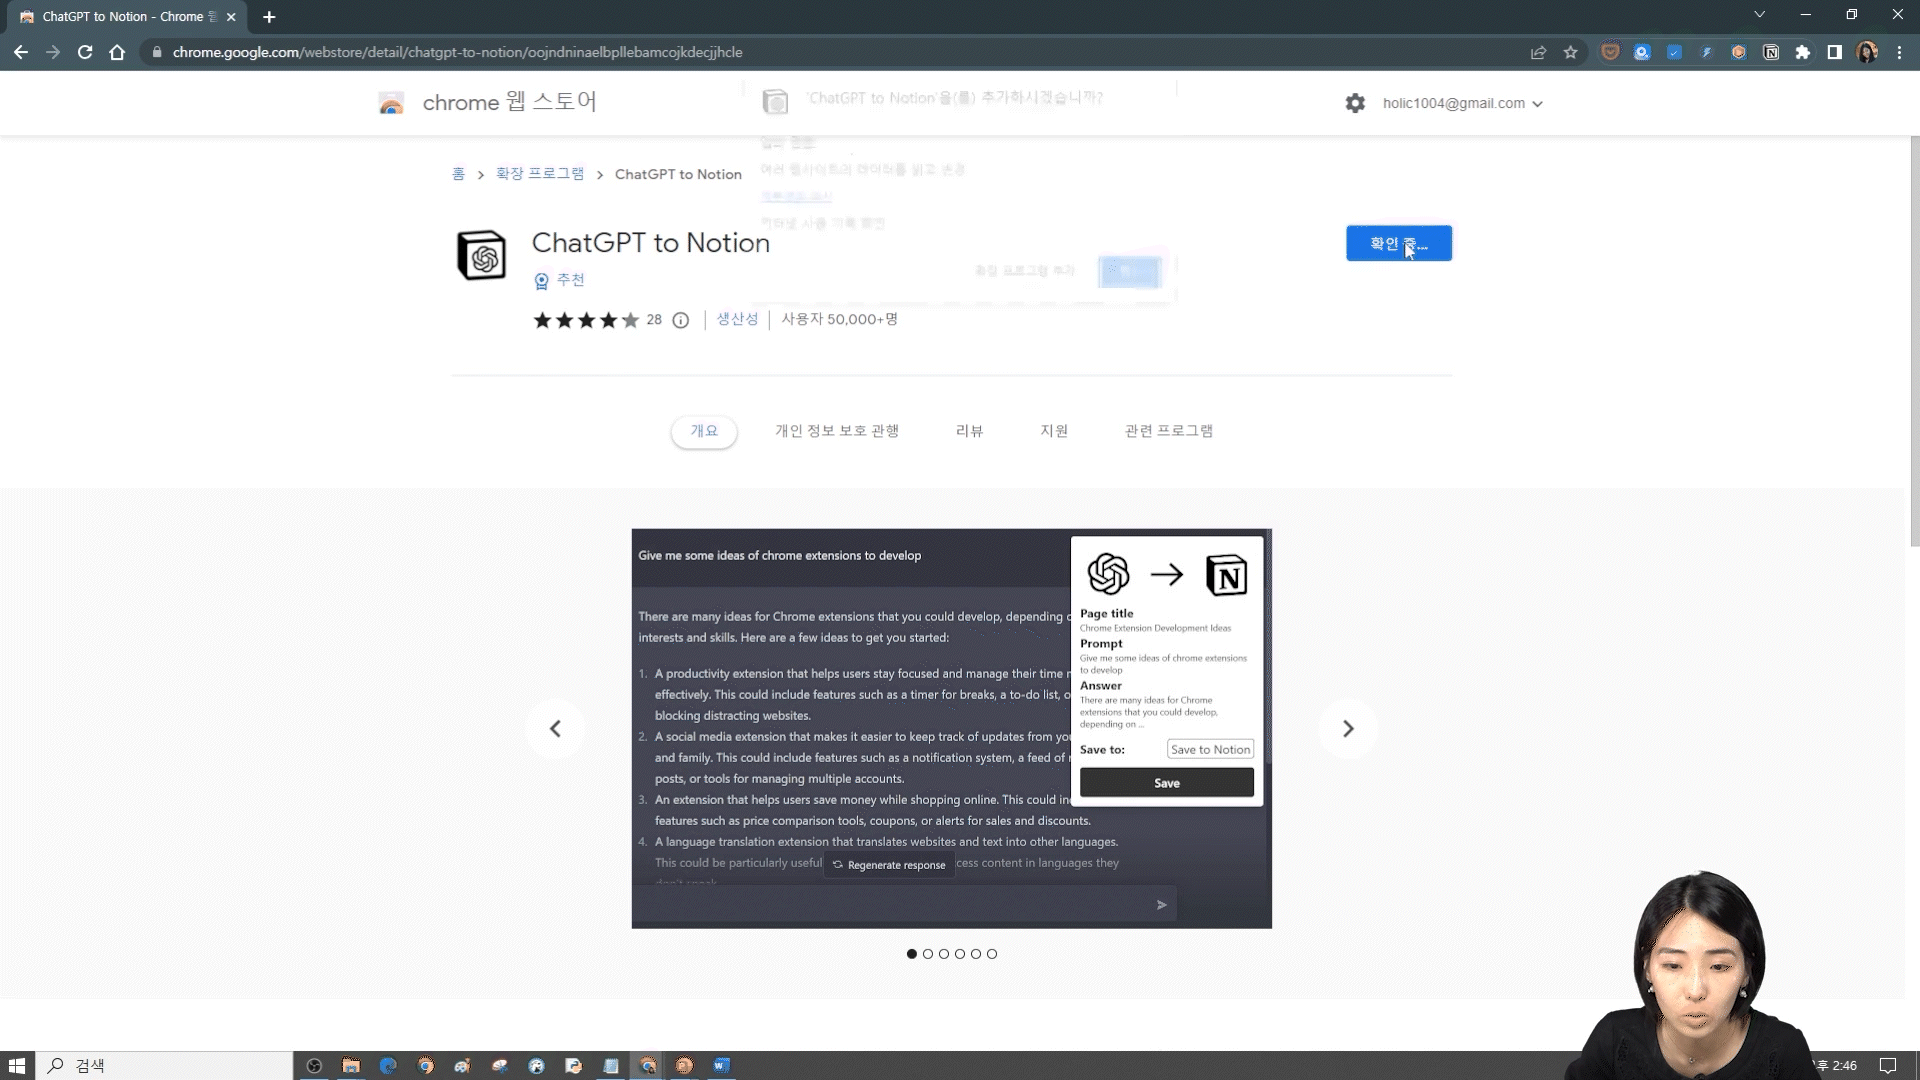Show next screenshot in carousel
Viewport: 1920px width, 1080px height.
tap(1348, 729)
